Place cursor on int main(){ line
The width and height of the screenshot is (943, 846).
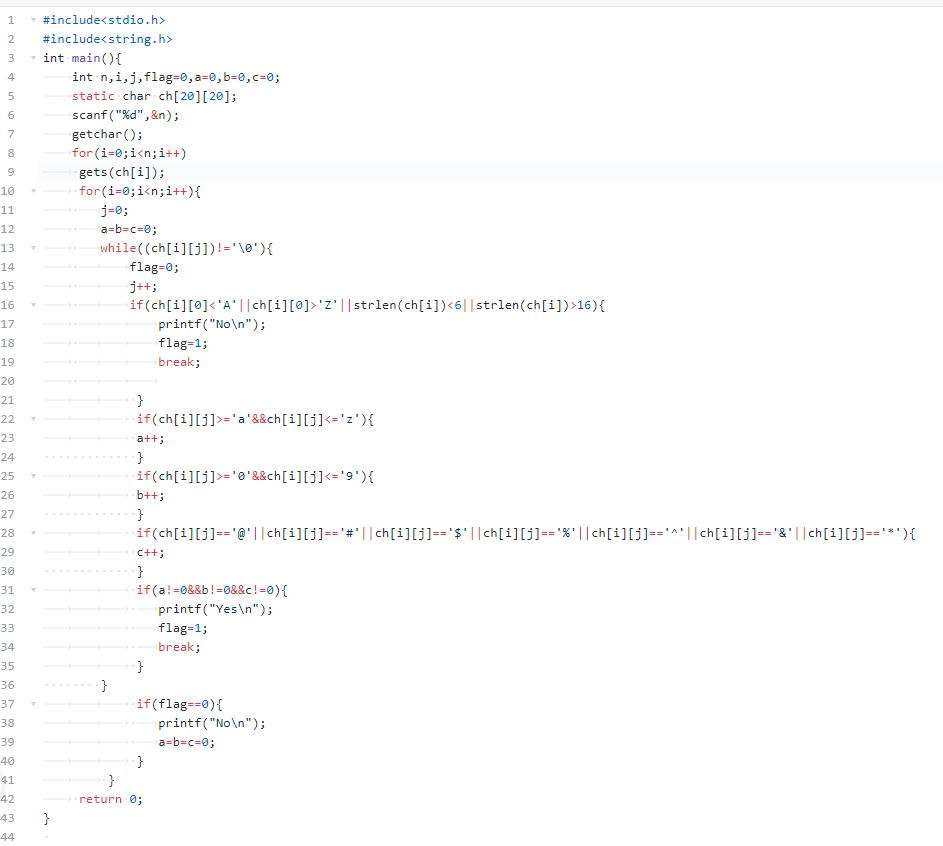(x=82, y=58)
